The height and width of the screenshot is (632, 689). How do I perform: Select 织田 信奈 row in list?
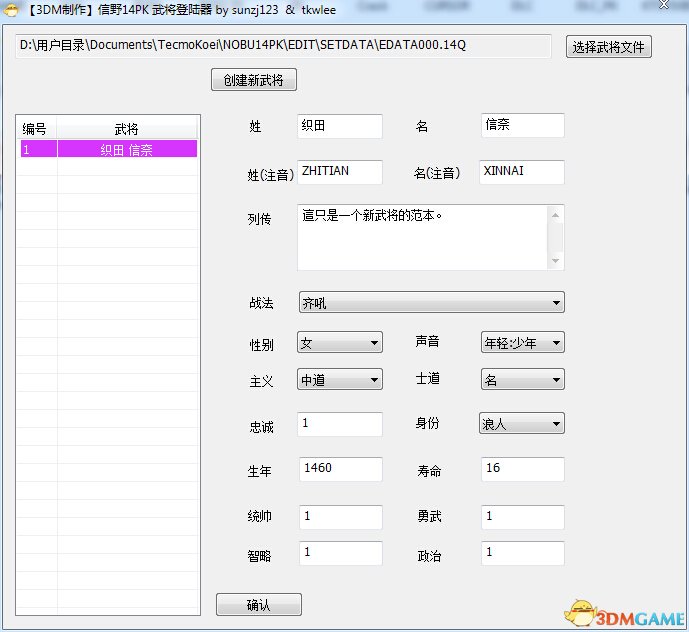126,149
